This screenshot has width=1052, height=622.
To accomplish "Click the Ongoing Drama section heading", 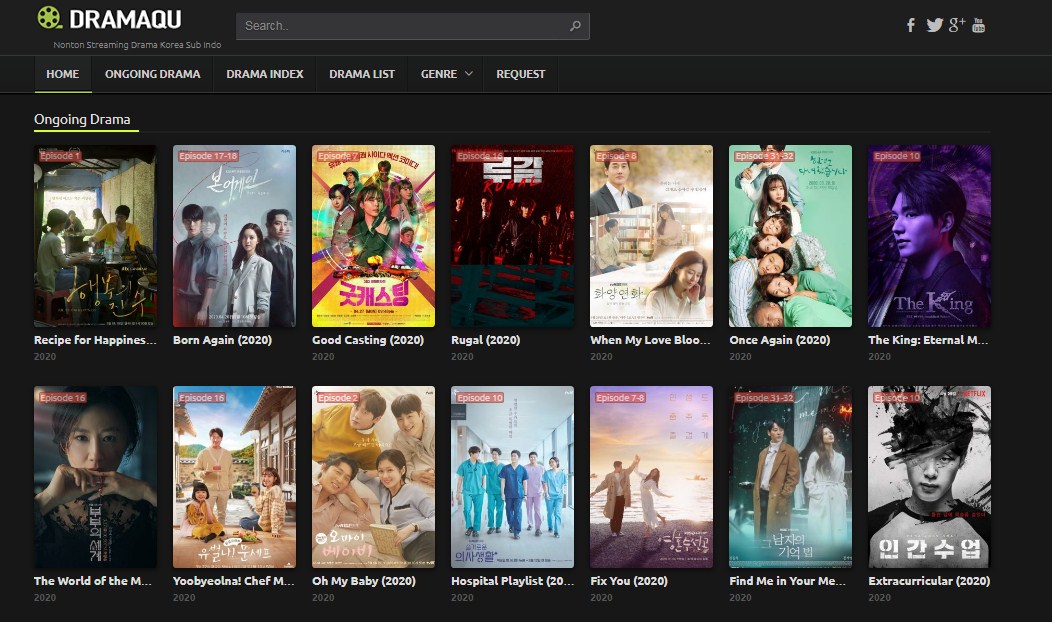I will 82,119.
